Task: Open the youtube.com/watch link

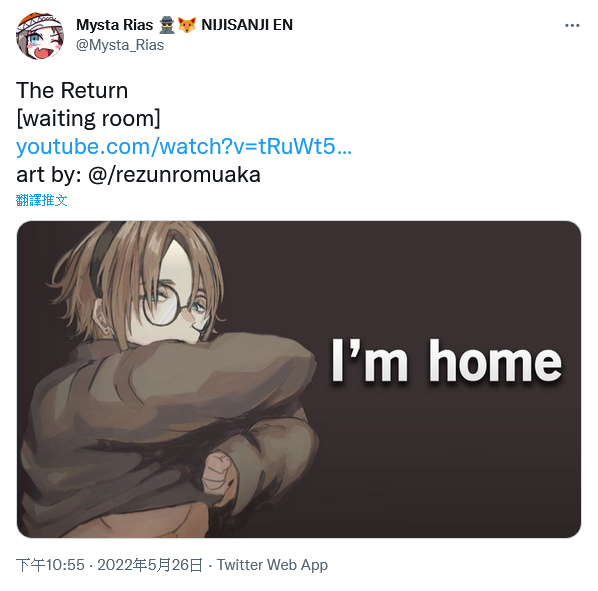Action: click(184, 146)
